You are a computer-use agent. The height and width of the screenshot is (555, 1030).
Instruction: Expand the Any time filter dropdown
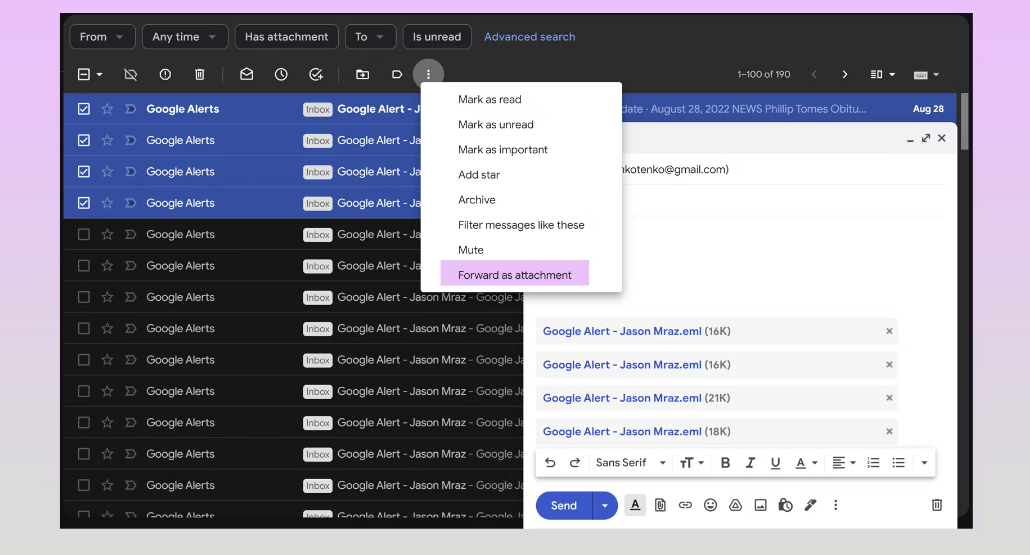184,37
